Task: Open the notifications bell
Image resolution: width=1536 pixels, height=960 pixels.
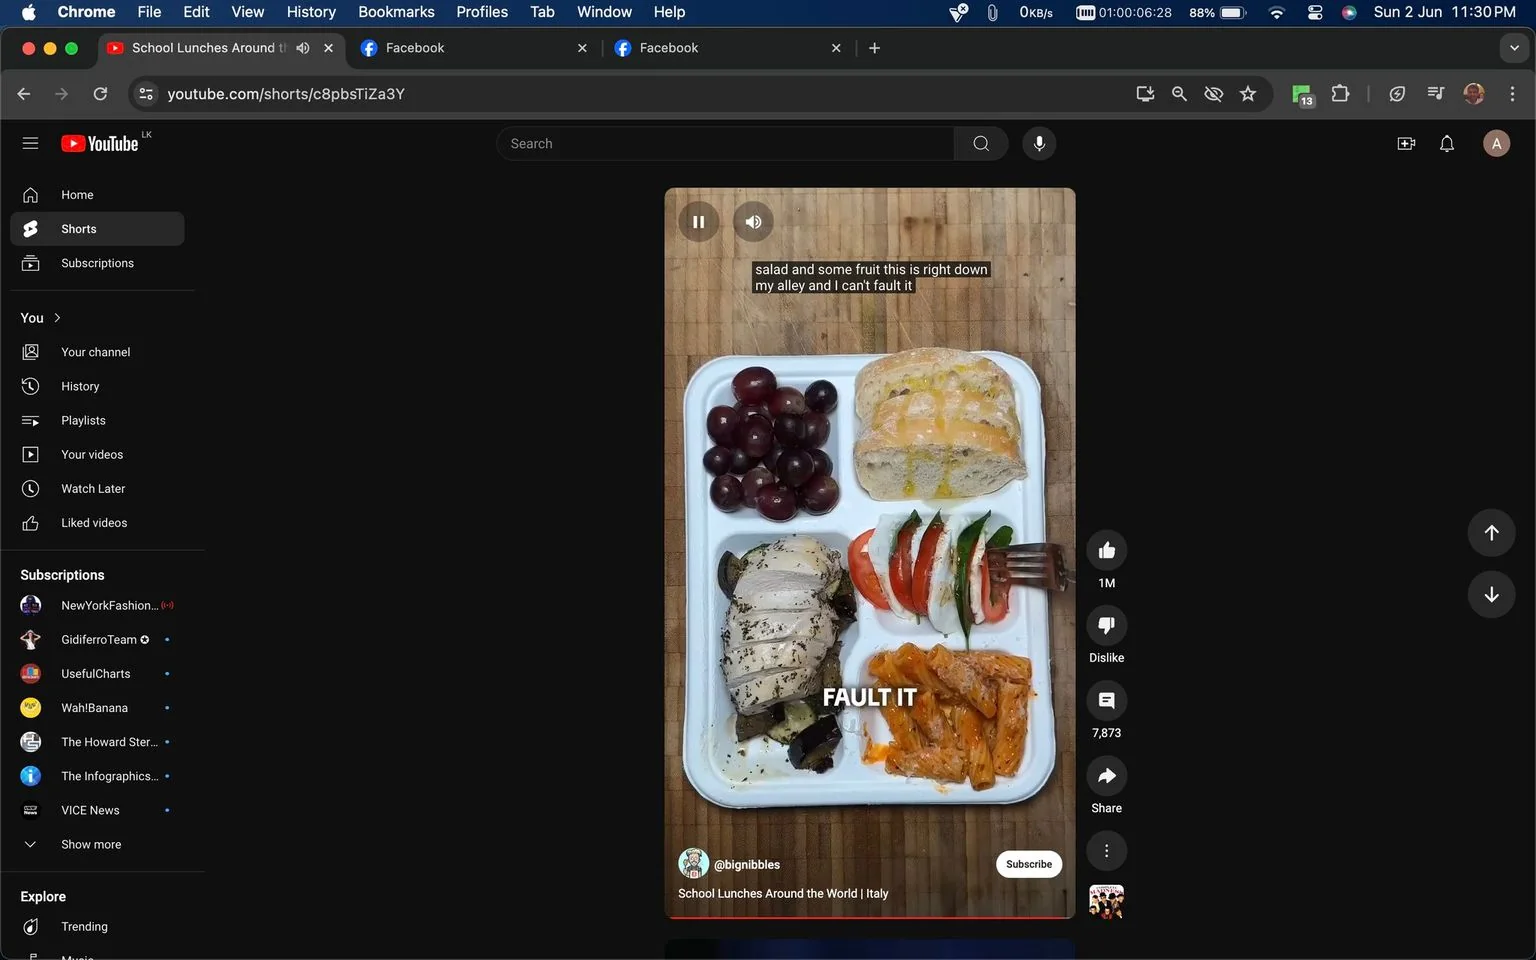Action: click(1446, 143)
